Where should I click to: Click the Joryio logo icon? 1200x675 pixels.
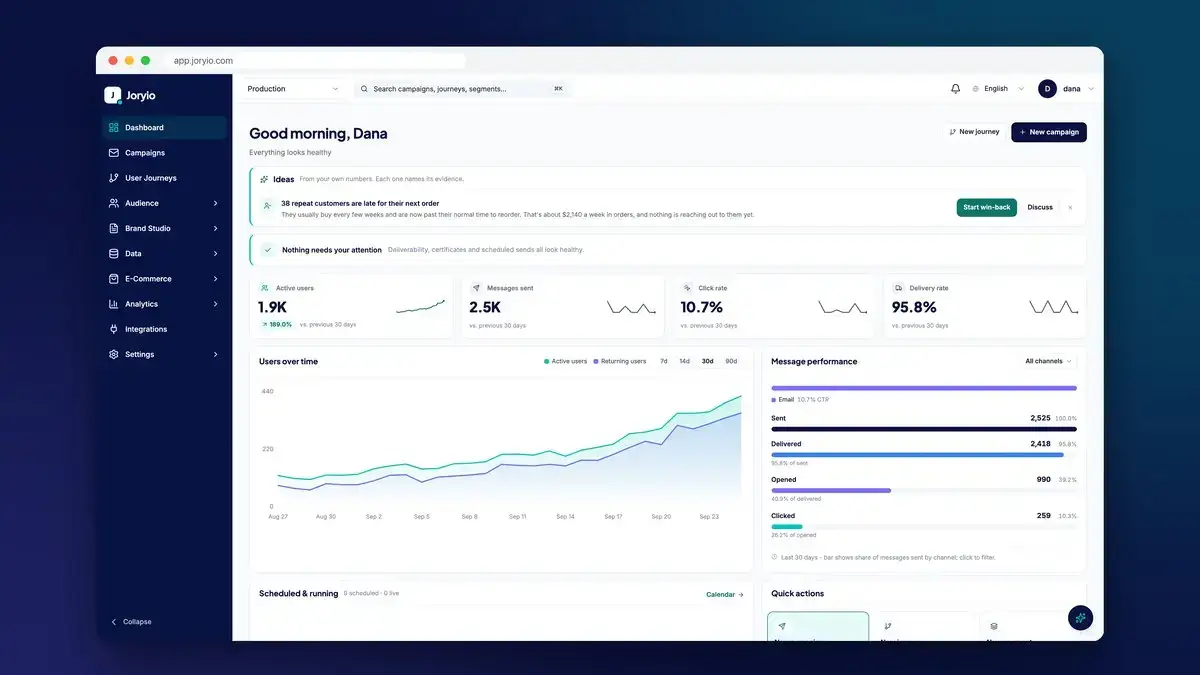(112, 95)
